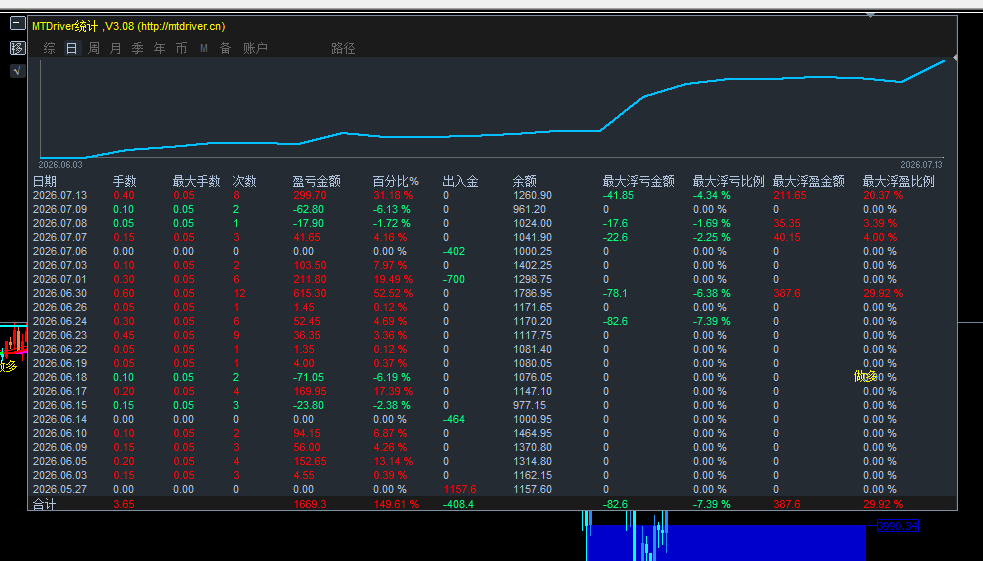Select the 2026.05.27 date row
The width and height of the screenshot is (983, 561).
[x=60, y=490]
